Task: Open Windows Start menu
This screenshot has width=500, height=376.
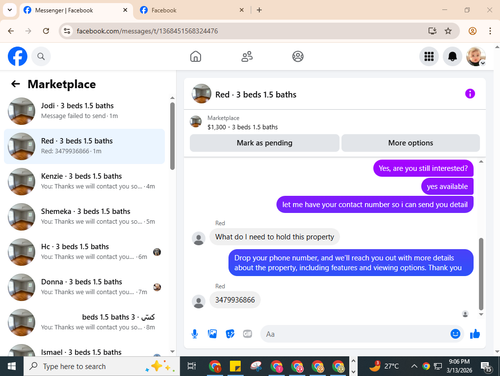Action: click(12, 366)
